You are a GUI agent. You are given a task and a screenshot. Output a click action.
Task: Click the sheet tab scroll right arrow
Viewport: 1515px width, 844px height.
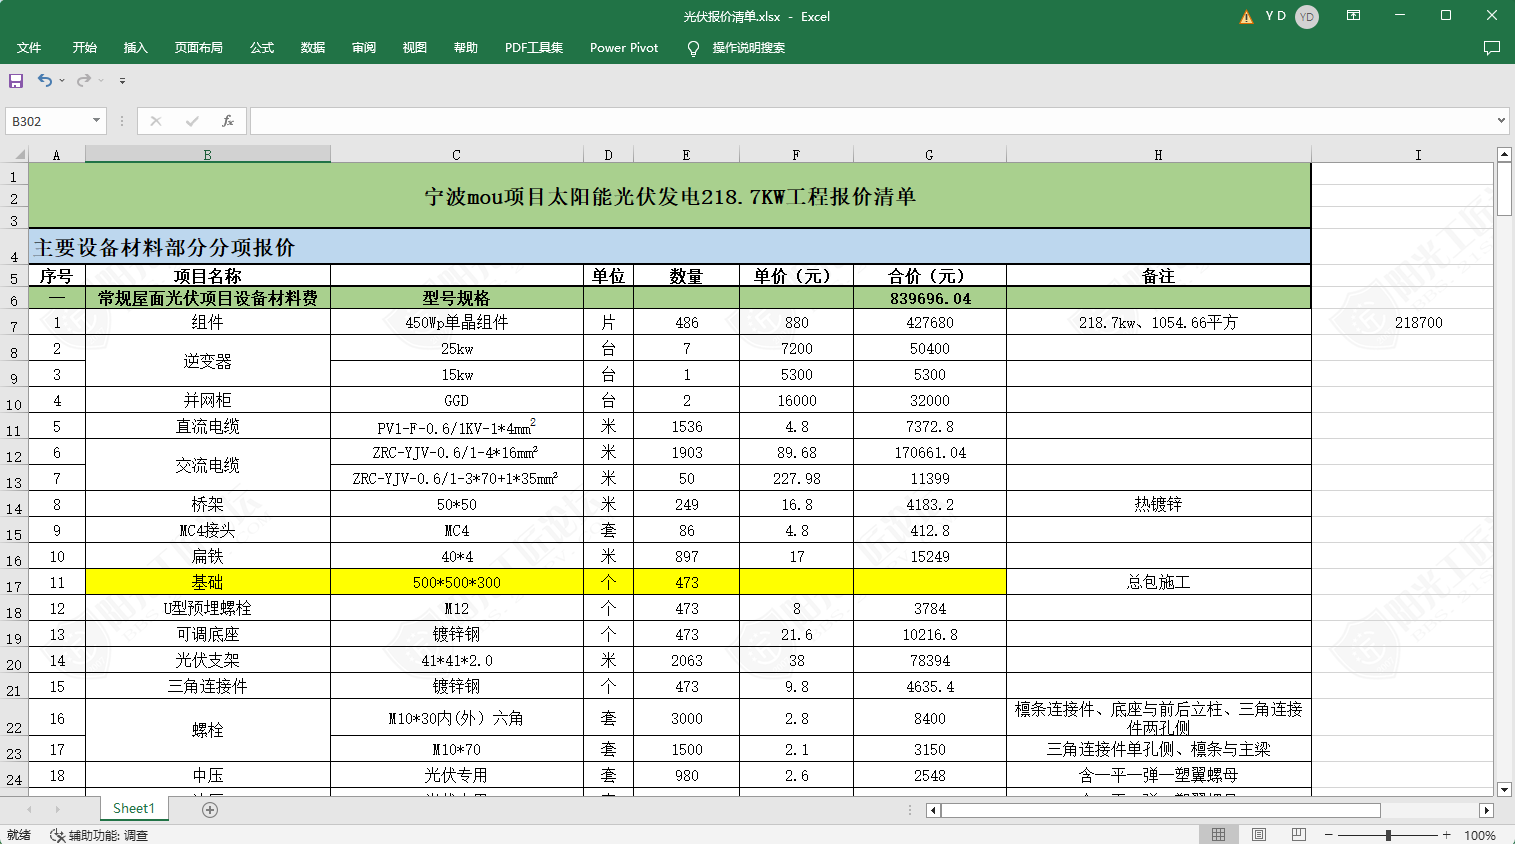[58, 810]
